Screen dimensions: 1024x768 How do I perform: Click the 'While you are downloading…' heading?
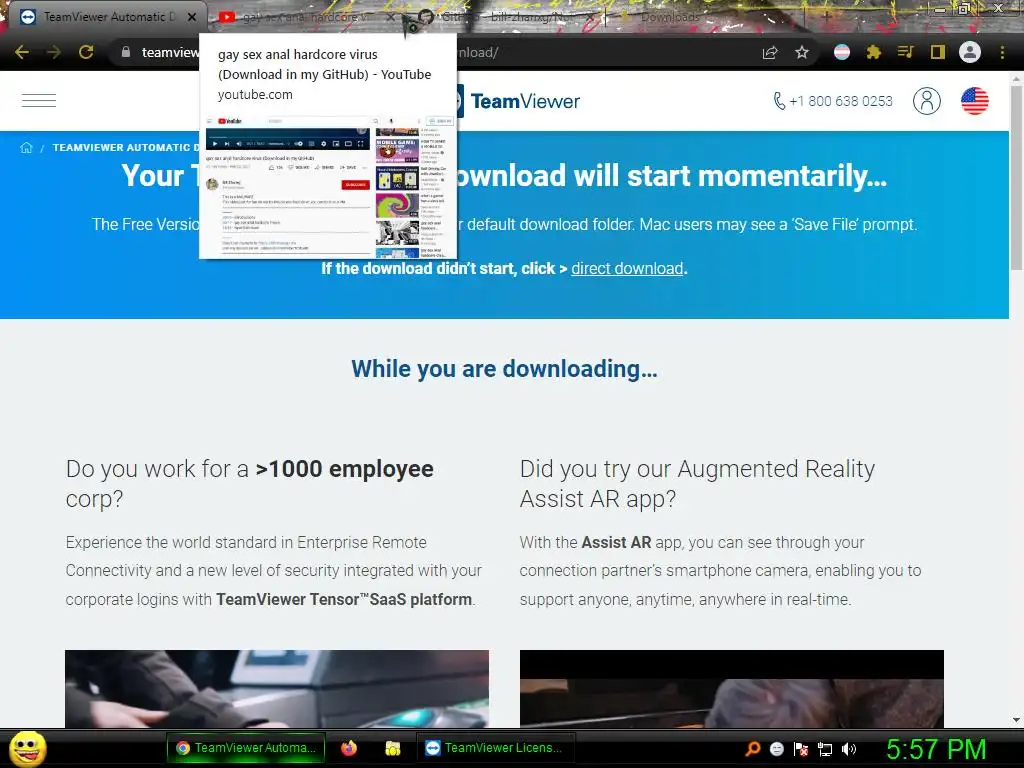coord(504,369)
